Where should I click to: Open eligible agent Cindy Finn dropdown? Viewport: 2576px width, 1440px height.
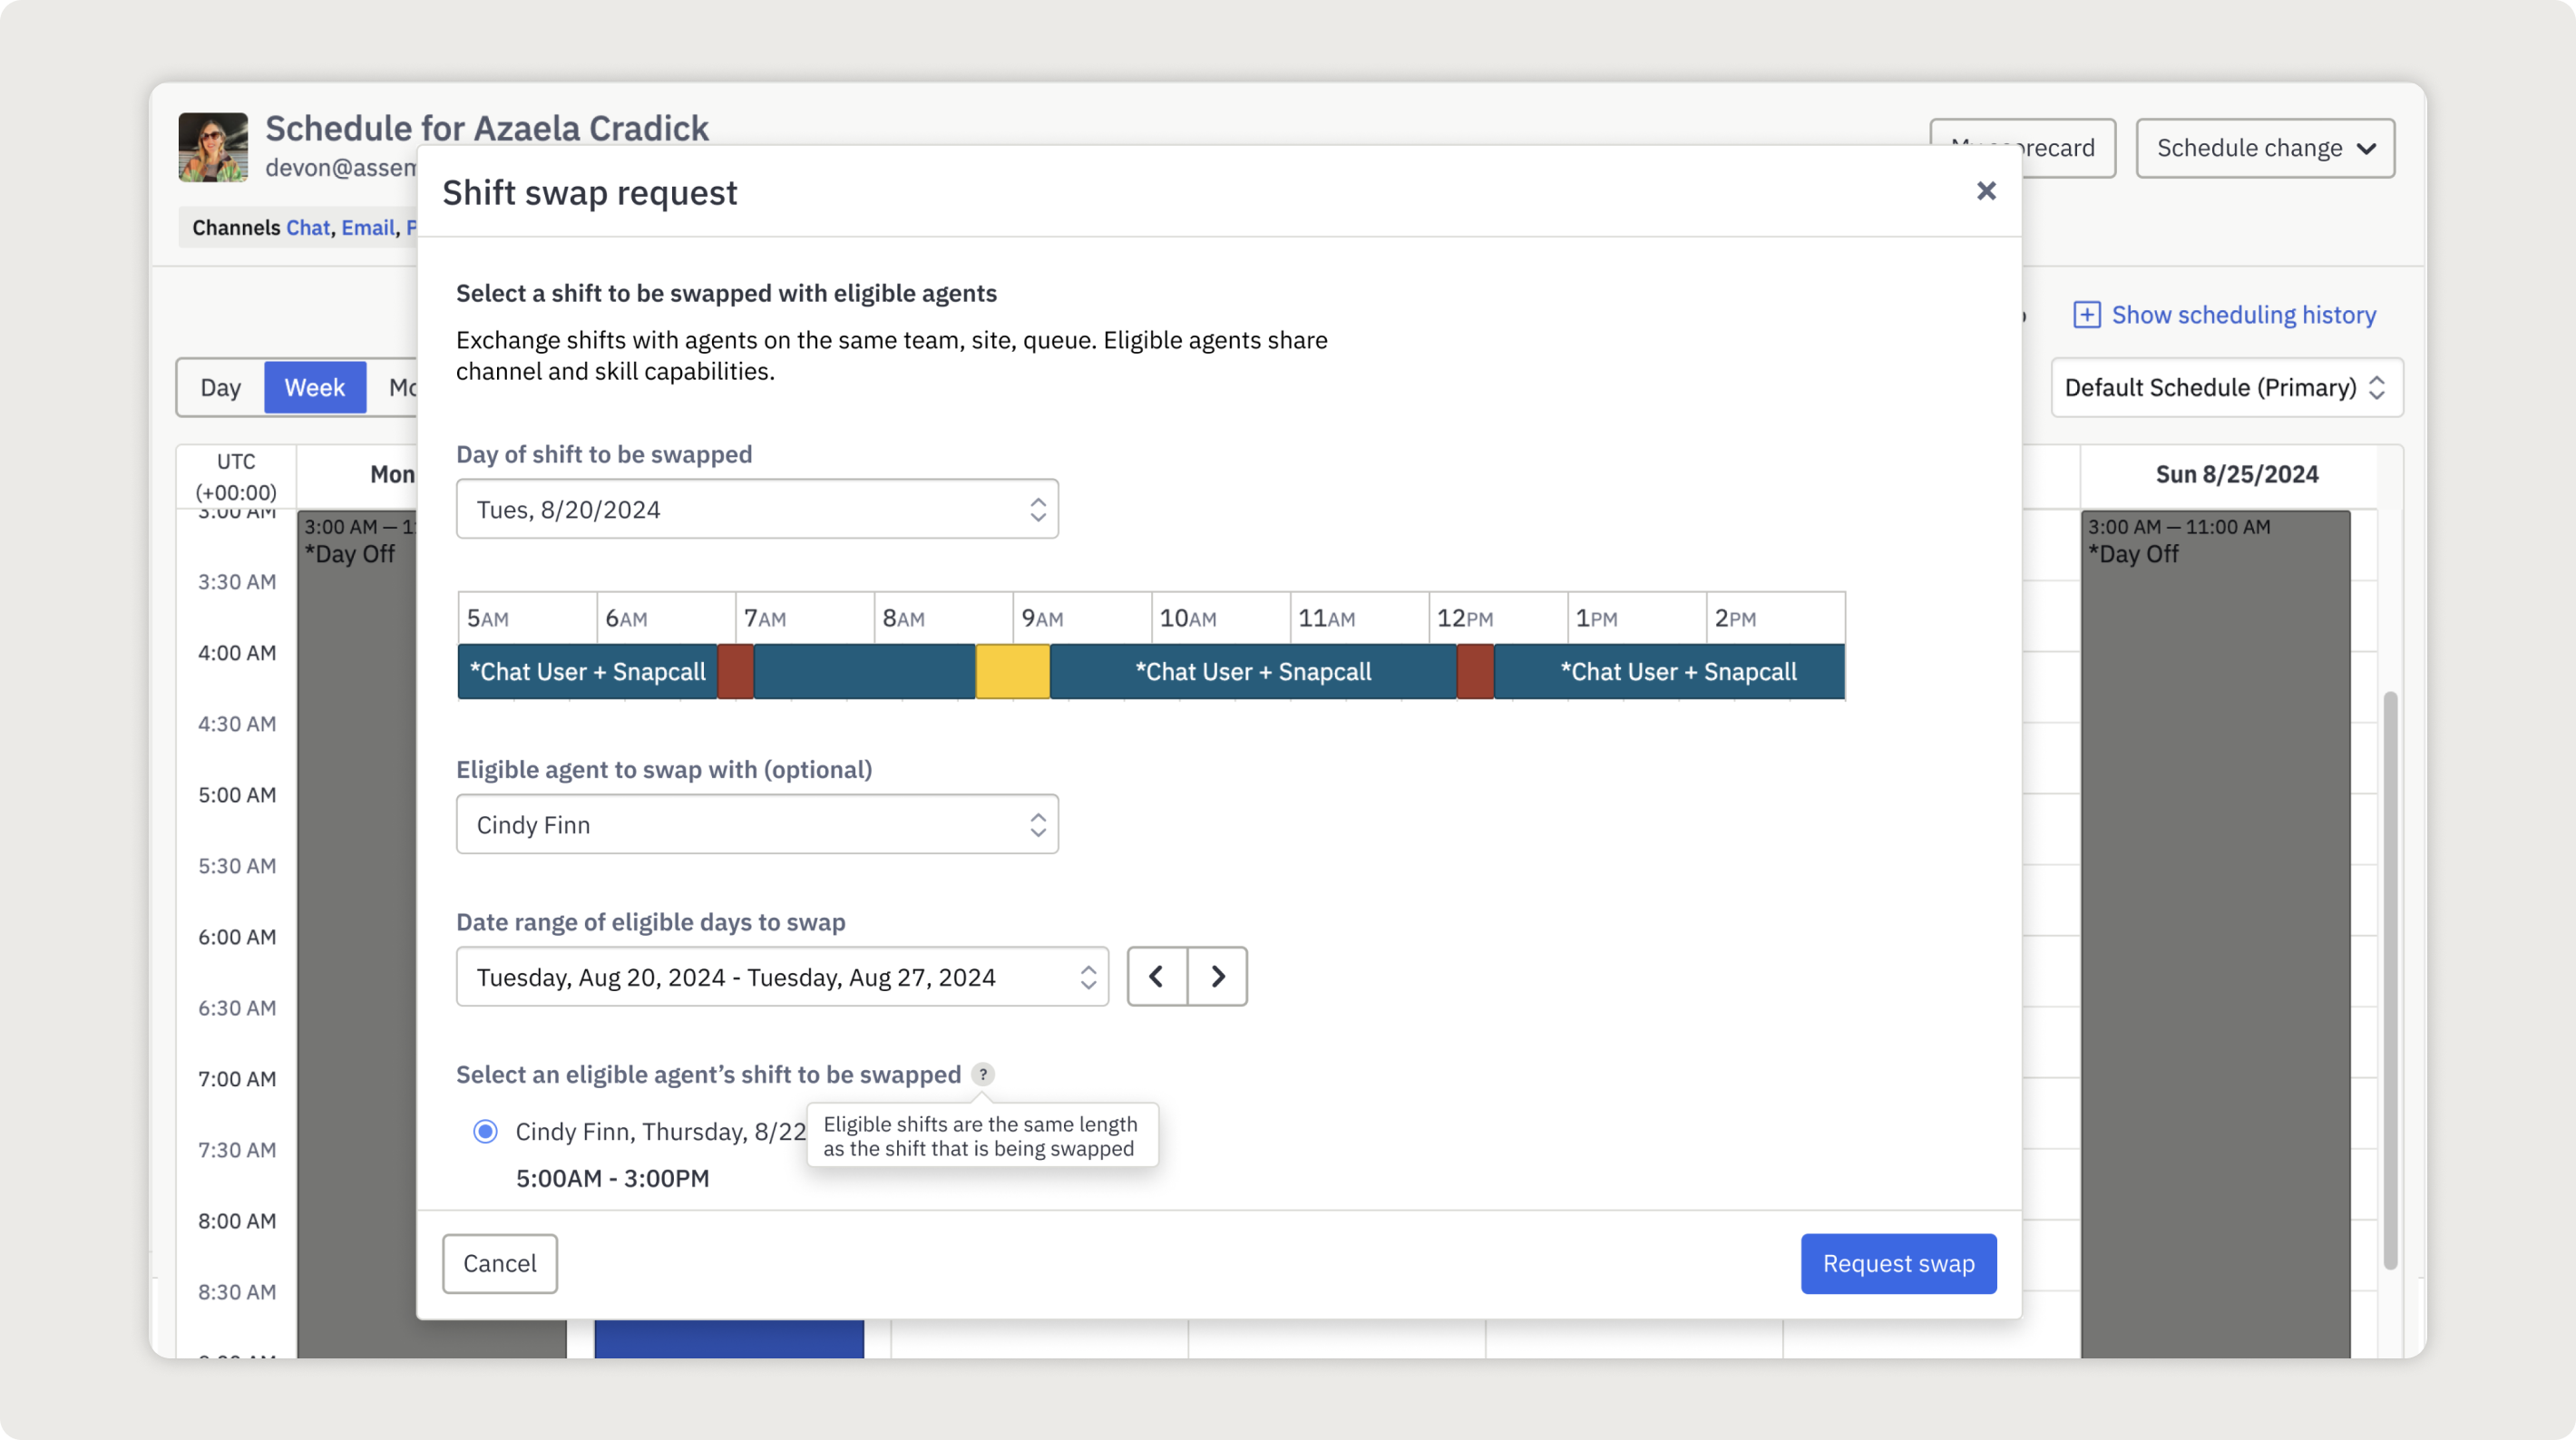pos(757,824)
